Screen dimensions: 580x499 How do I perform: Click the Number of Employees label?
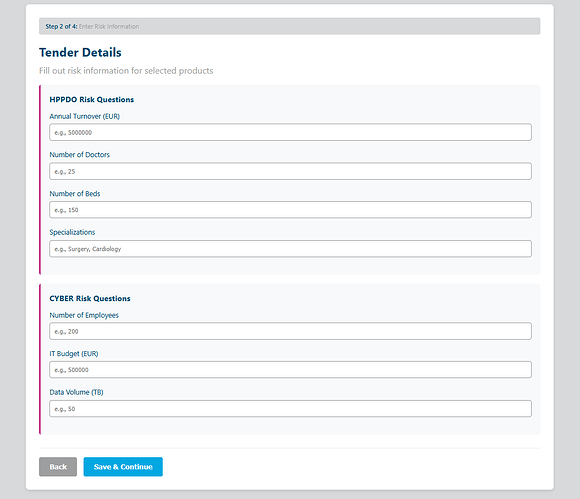coord(84,315)
